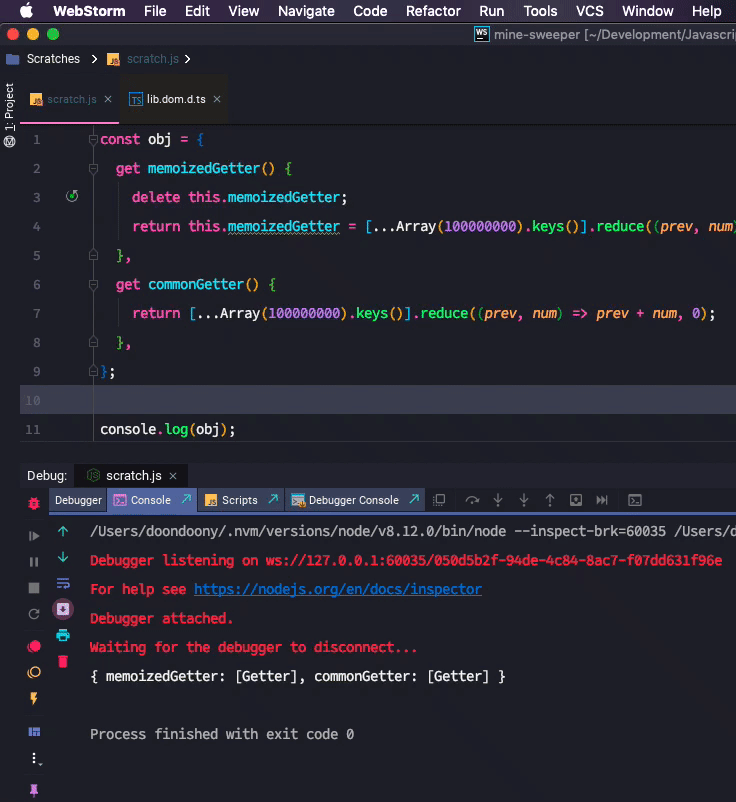The width and height of the screenshot is (736, 802).
Task: Toggle soft-wrap icon in console
Action: [63, 583]
